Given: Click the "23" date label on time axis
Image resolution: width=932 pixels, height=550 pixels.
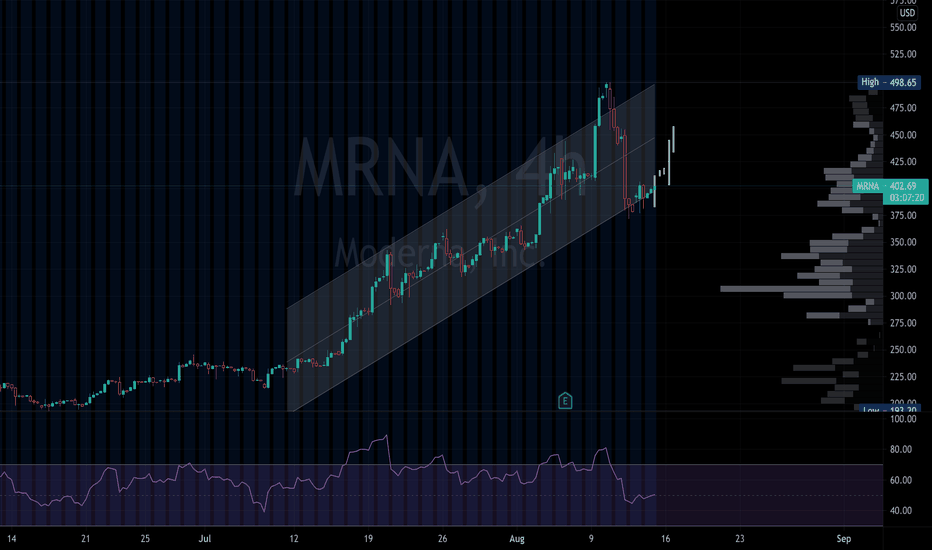Looking at the screenshot, I should click(739, 539).
